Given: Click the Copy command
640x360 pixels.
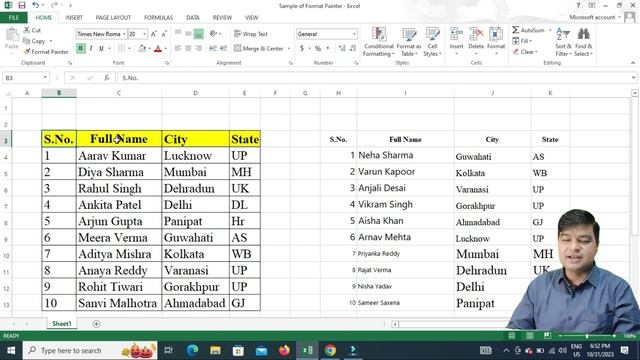Looking at the screenshot, I should 34,41.
